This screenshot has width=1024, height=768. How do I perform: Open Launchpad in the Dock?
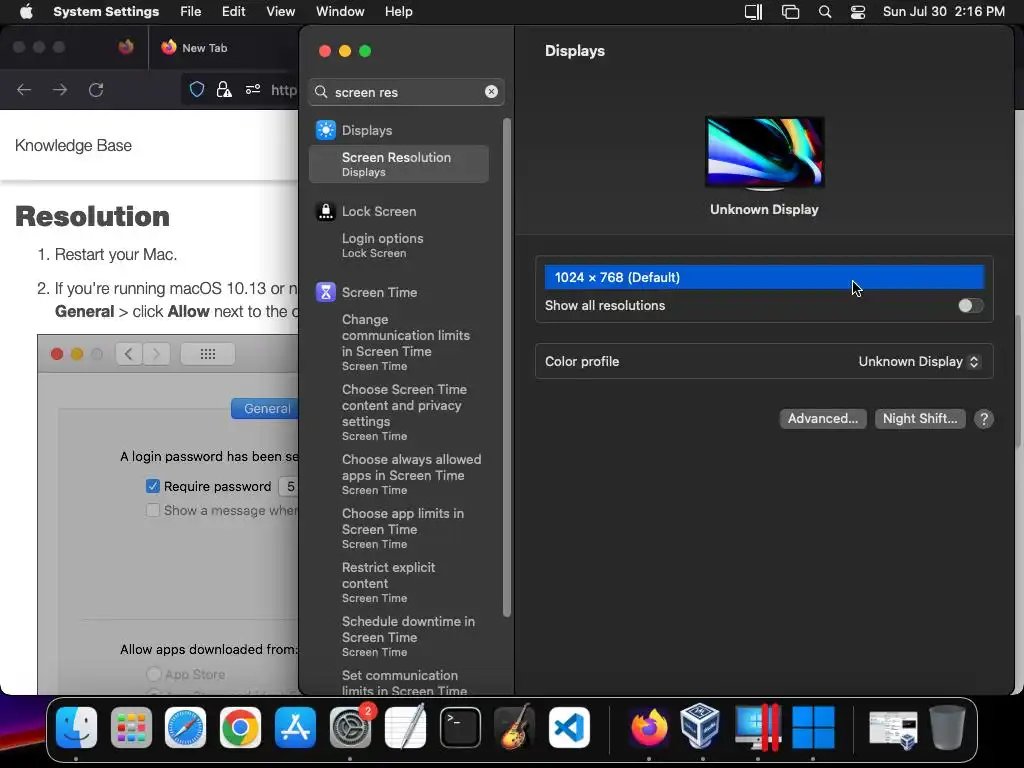[x=131, y=728]
